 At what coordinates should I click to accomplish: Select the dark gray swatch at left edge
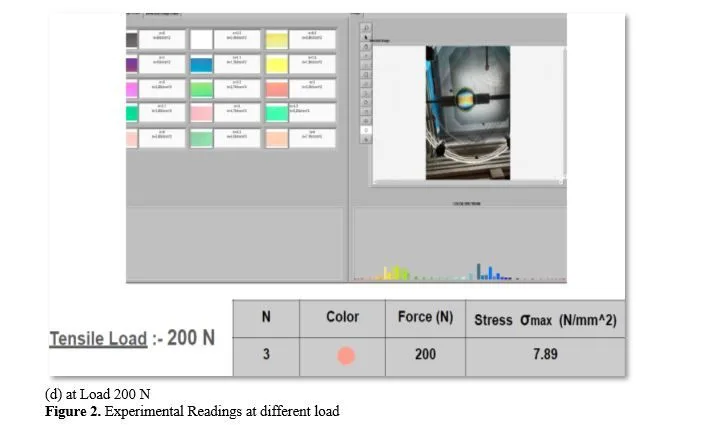coord(132,40)
